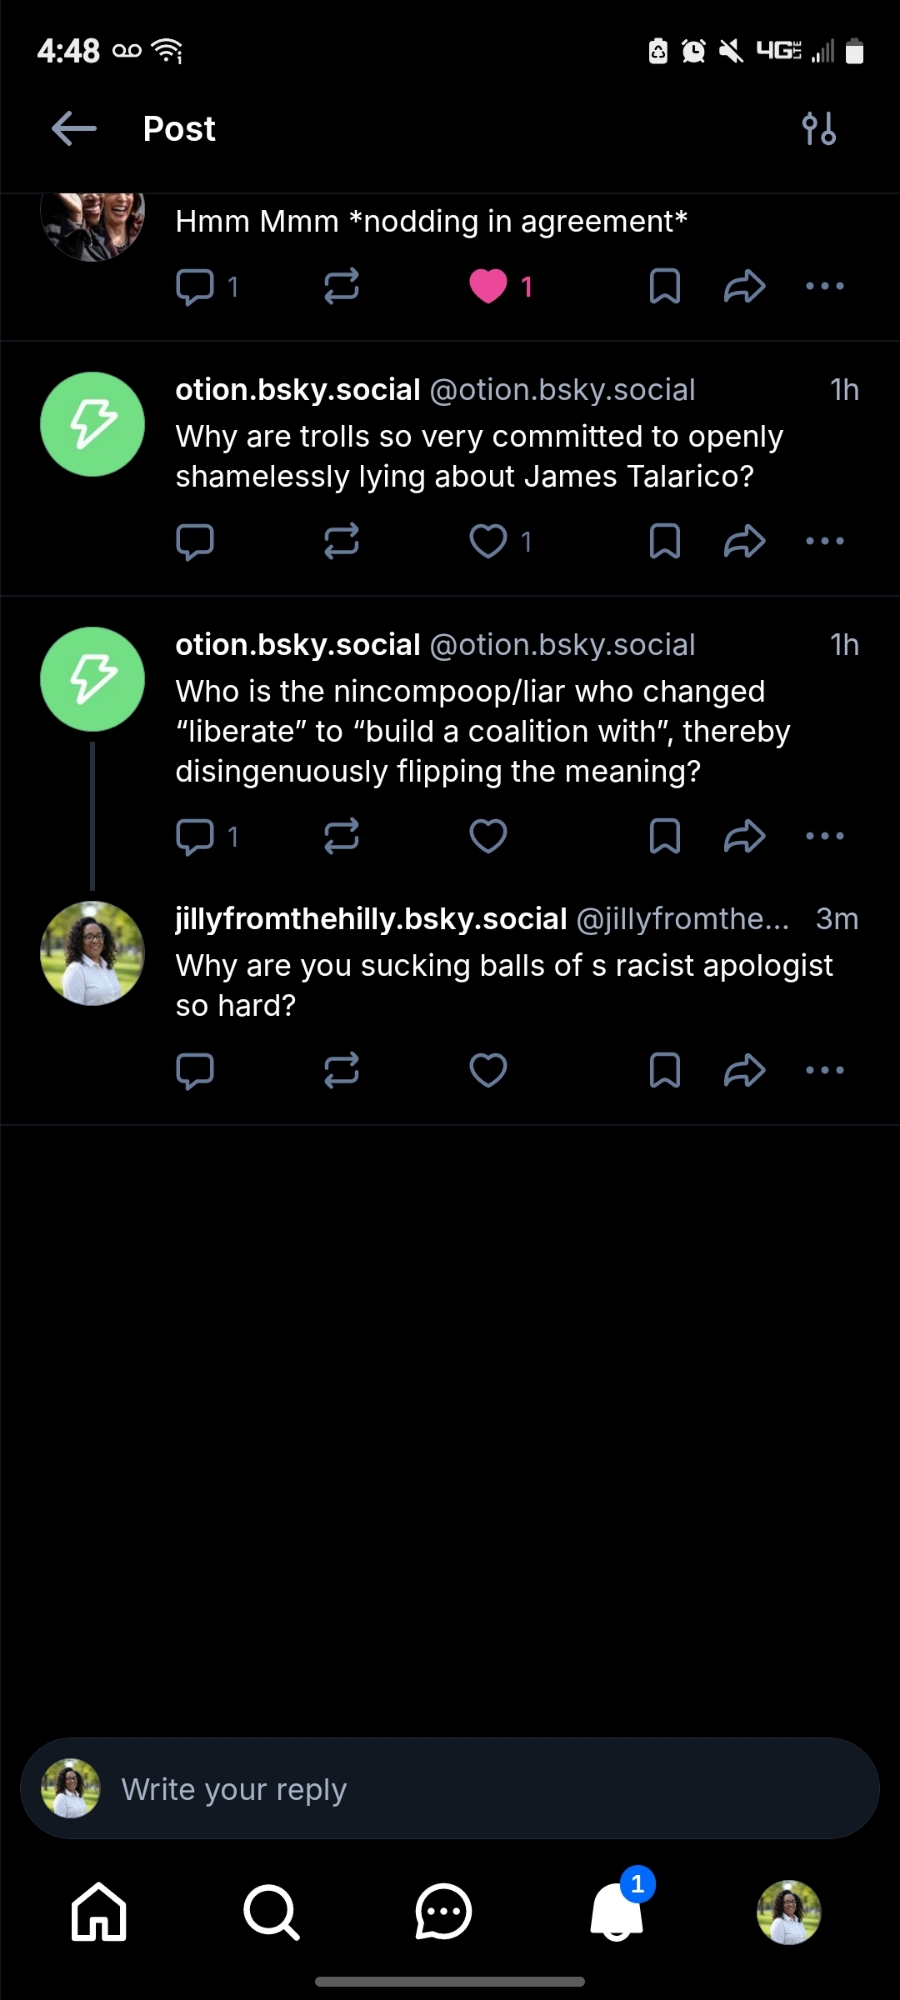Open otion.bsky.social profile on Talarico post
Image resolution: width=900 pixels, height=2000 pixels.
click(298, 390)
